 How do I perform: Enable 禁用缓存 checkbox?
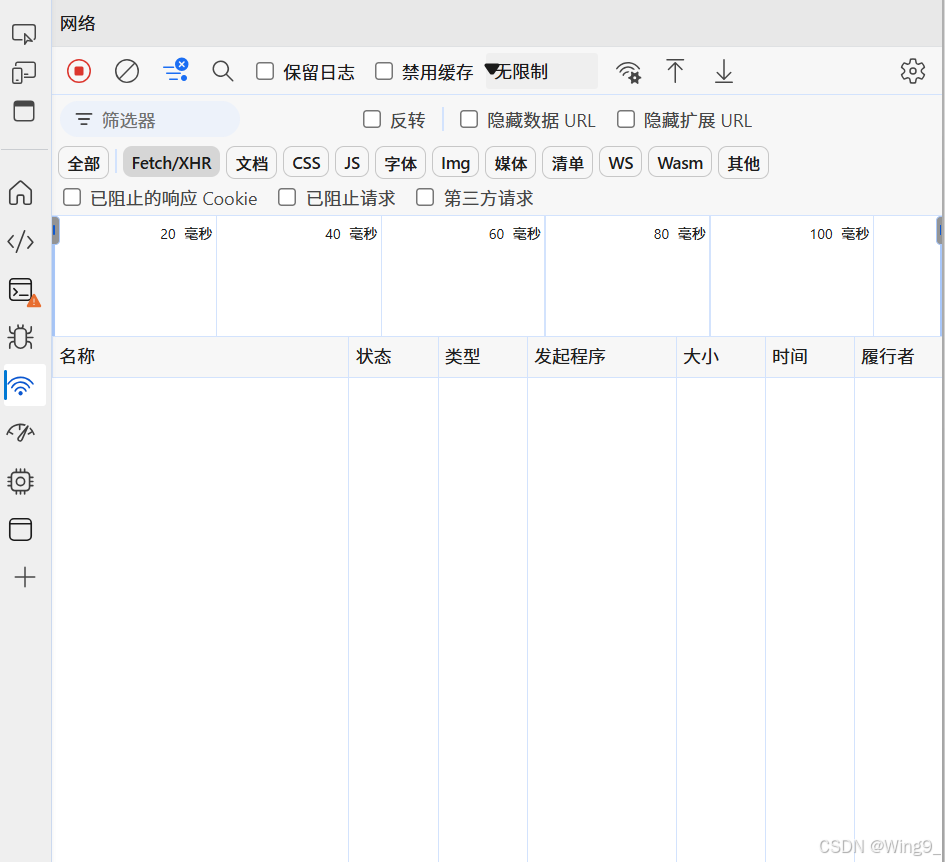[384, 71]
